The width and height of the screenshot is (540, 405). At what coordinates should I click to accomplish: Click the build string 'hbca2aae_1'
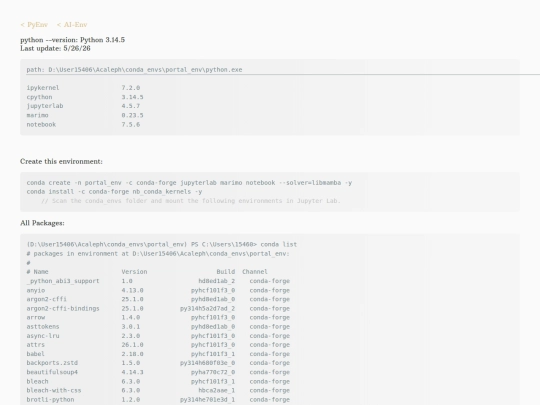pyautogui.click(x=217, y=391)
